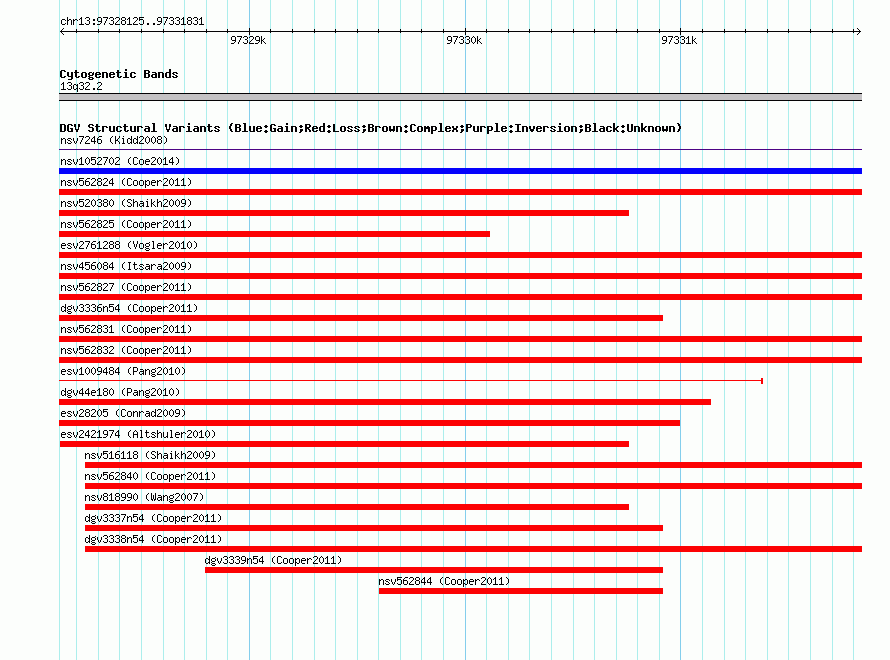
Task: Select the dgv3339n54 red loss bar
Action: [434, 570]
